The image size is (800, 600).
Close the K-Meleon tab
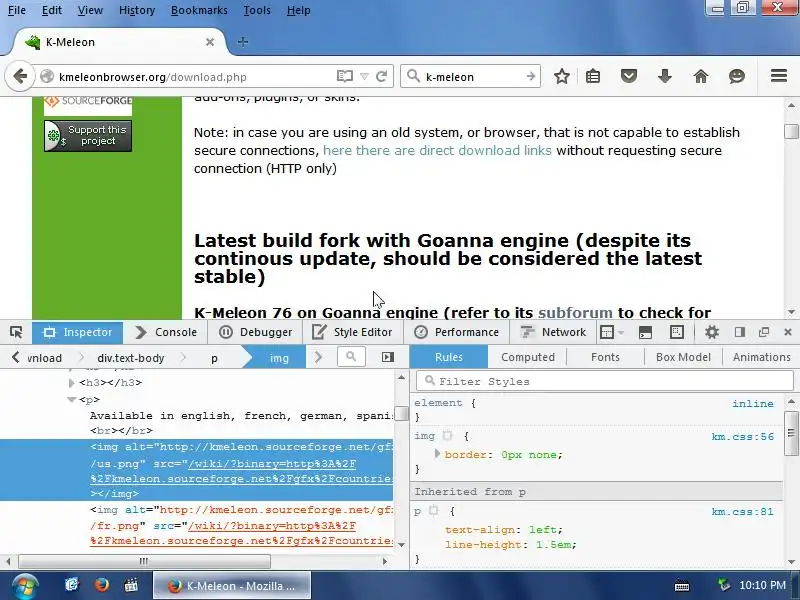(x=210, y=42)
